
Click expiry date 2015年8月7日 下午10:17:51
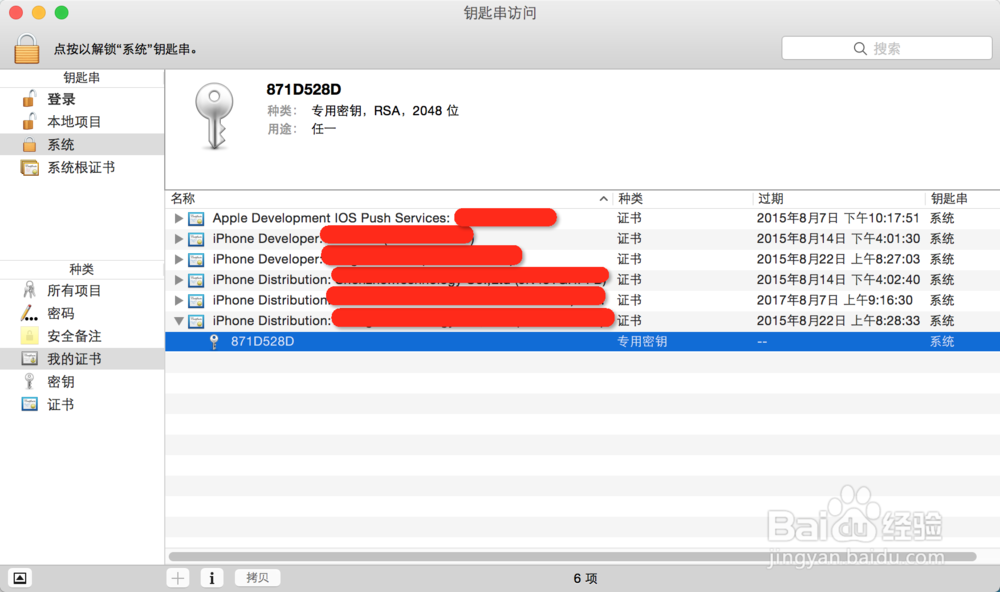[x=838, y=218]
